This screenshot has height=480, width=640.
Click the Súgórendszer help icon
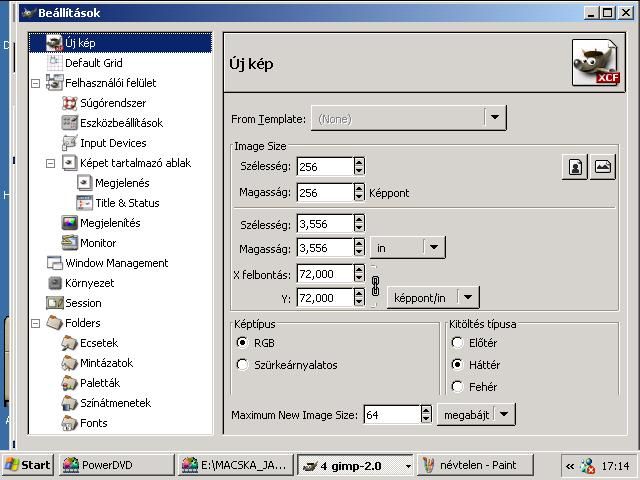[69, 103]
